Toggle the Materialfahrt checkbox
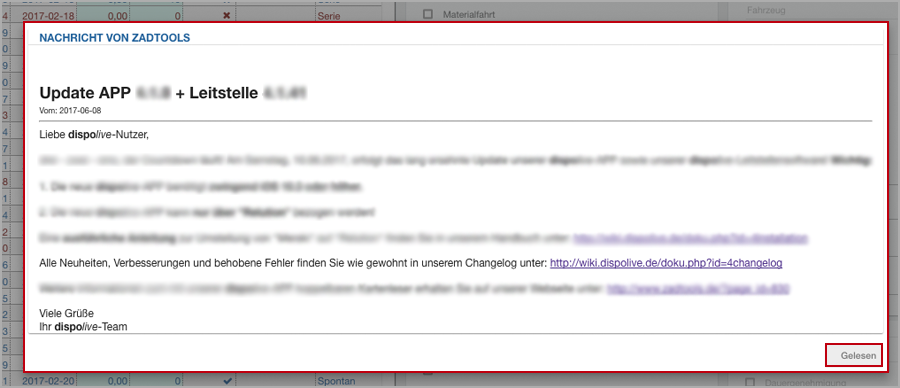 (x=428, y=14)
